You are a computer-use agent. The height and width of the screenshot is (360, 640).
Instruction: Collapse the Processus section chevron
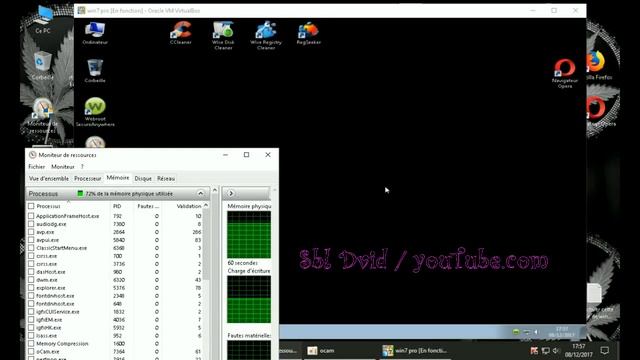200,193
